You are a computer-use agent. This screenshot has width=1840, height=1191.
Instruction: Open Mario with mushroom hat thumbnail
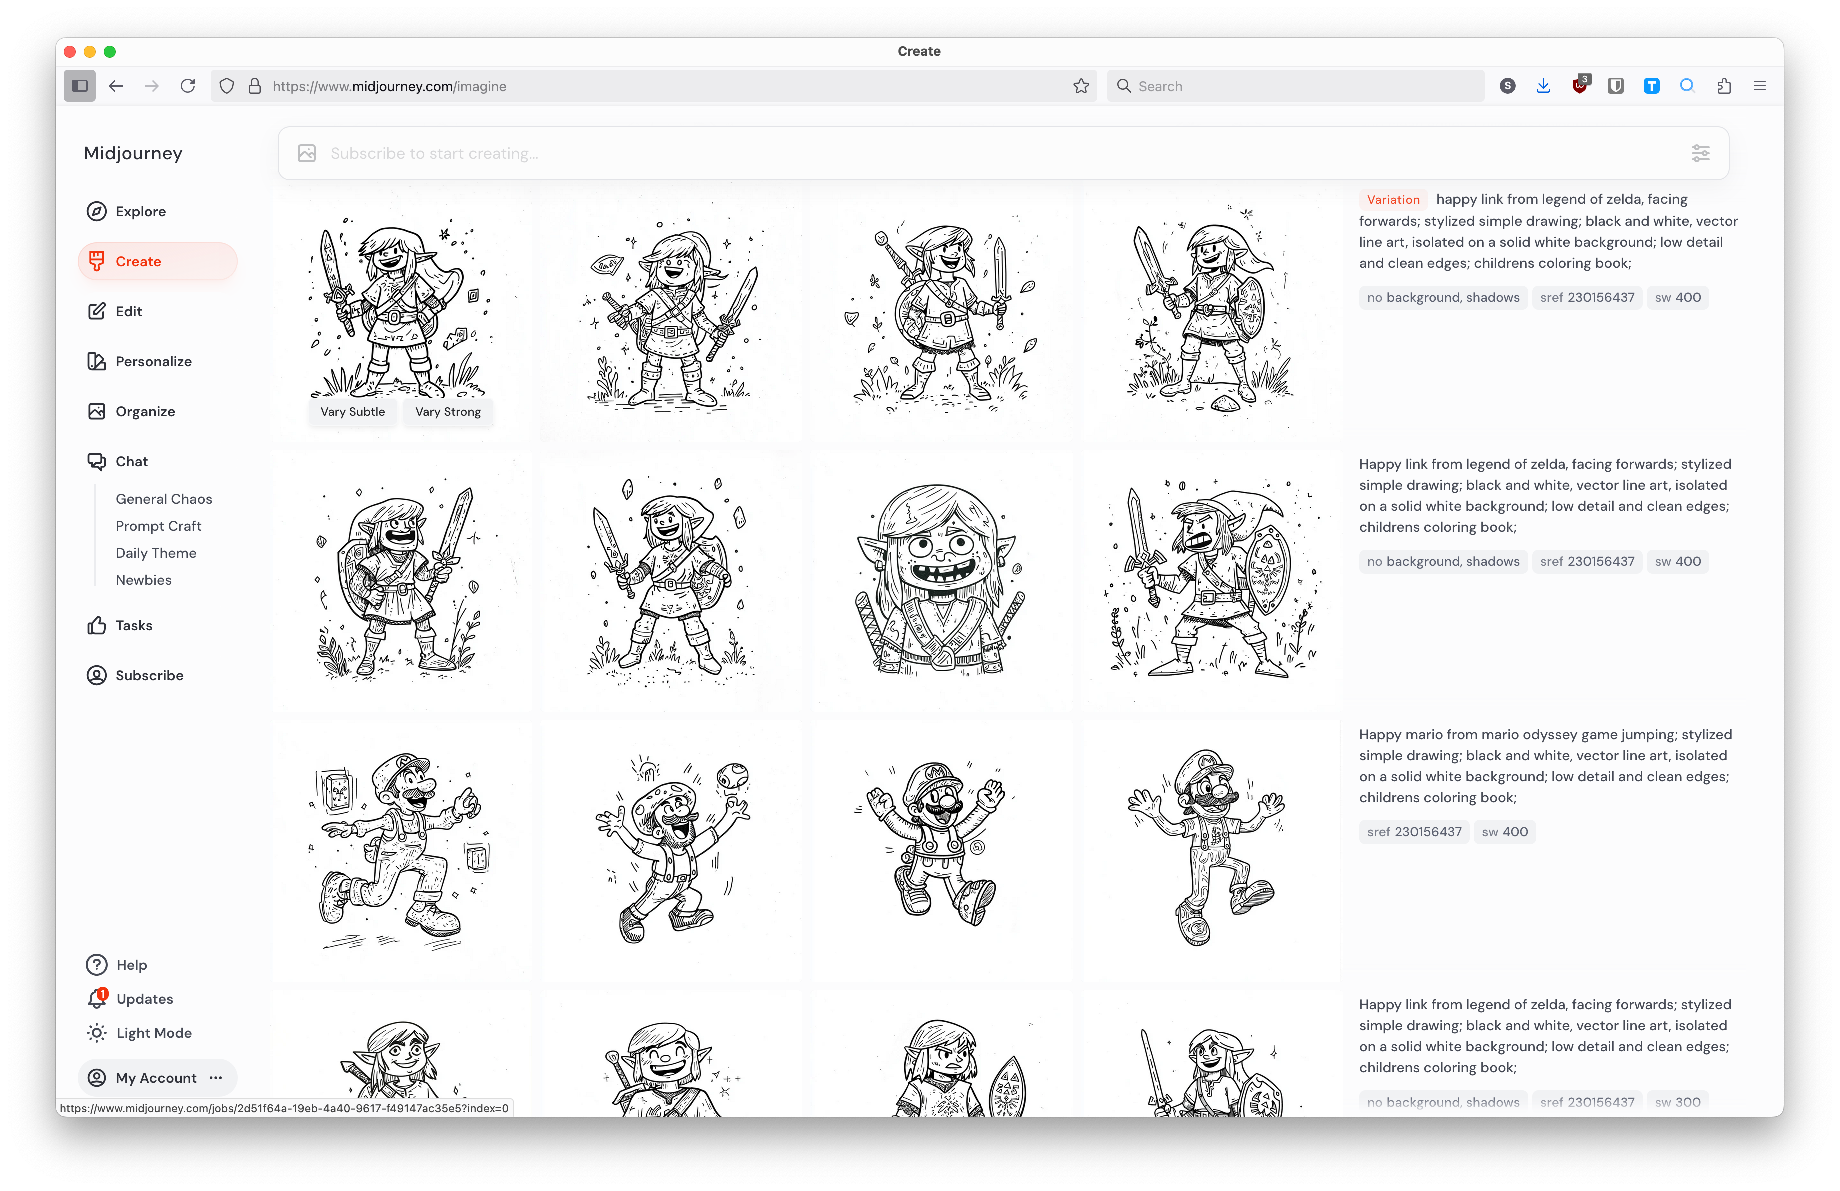(x=671, y=850)
